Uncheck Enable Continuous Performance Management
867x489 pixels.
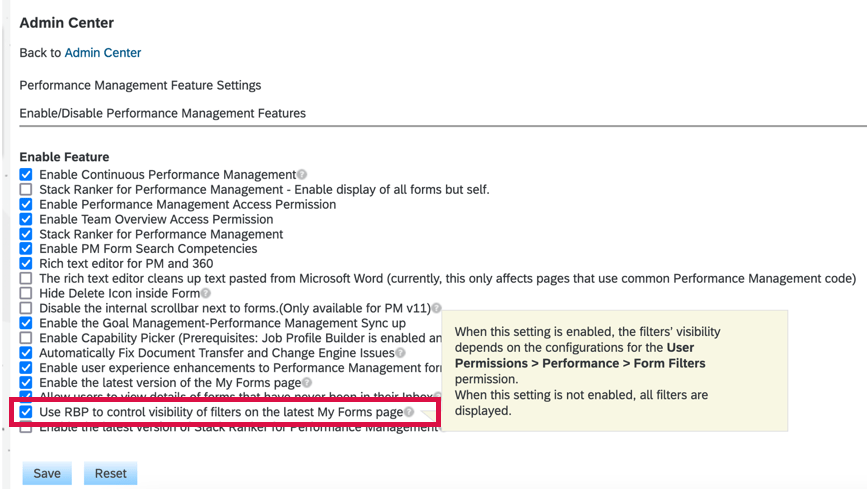click(x=27, y=175)
